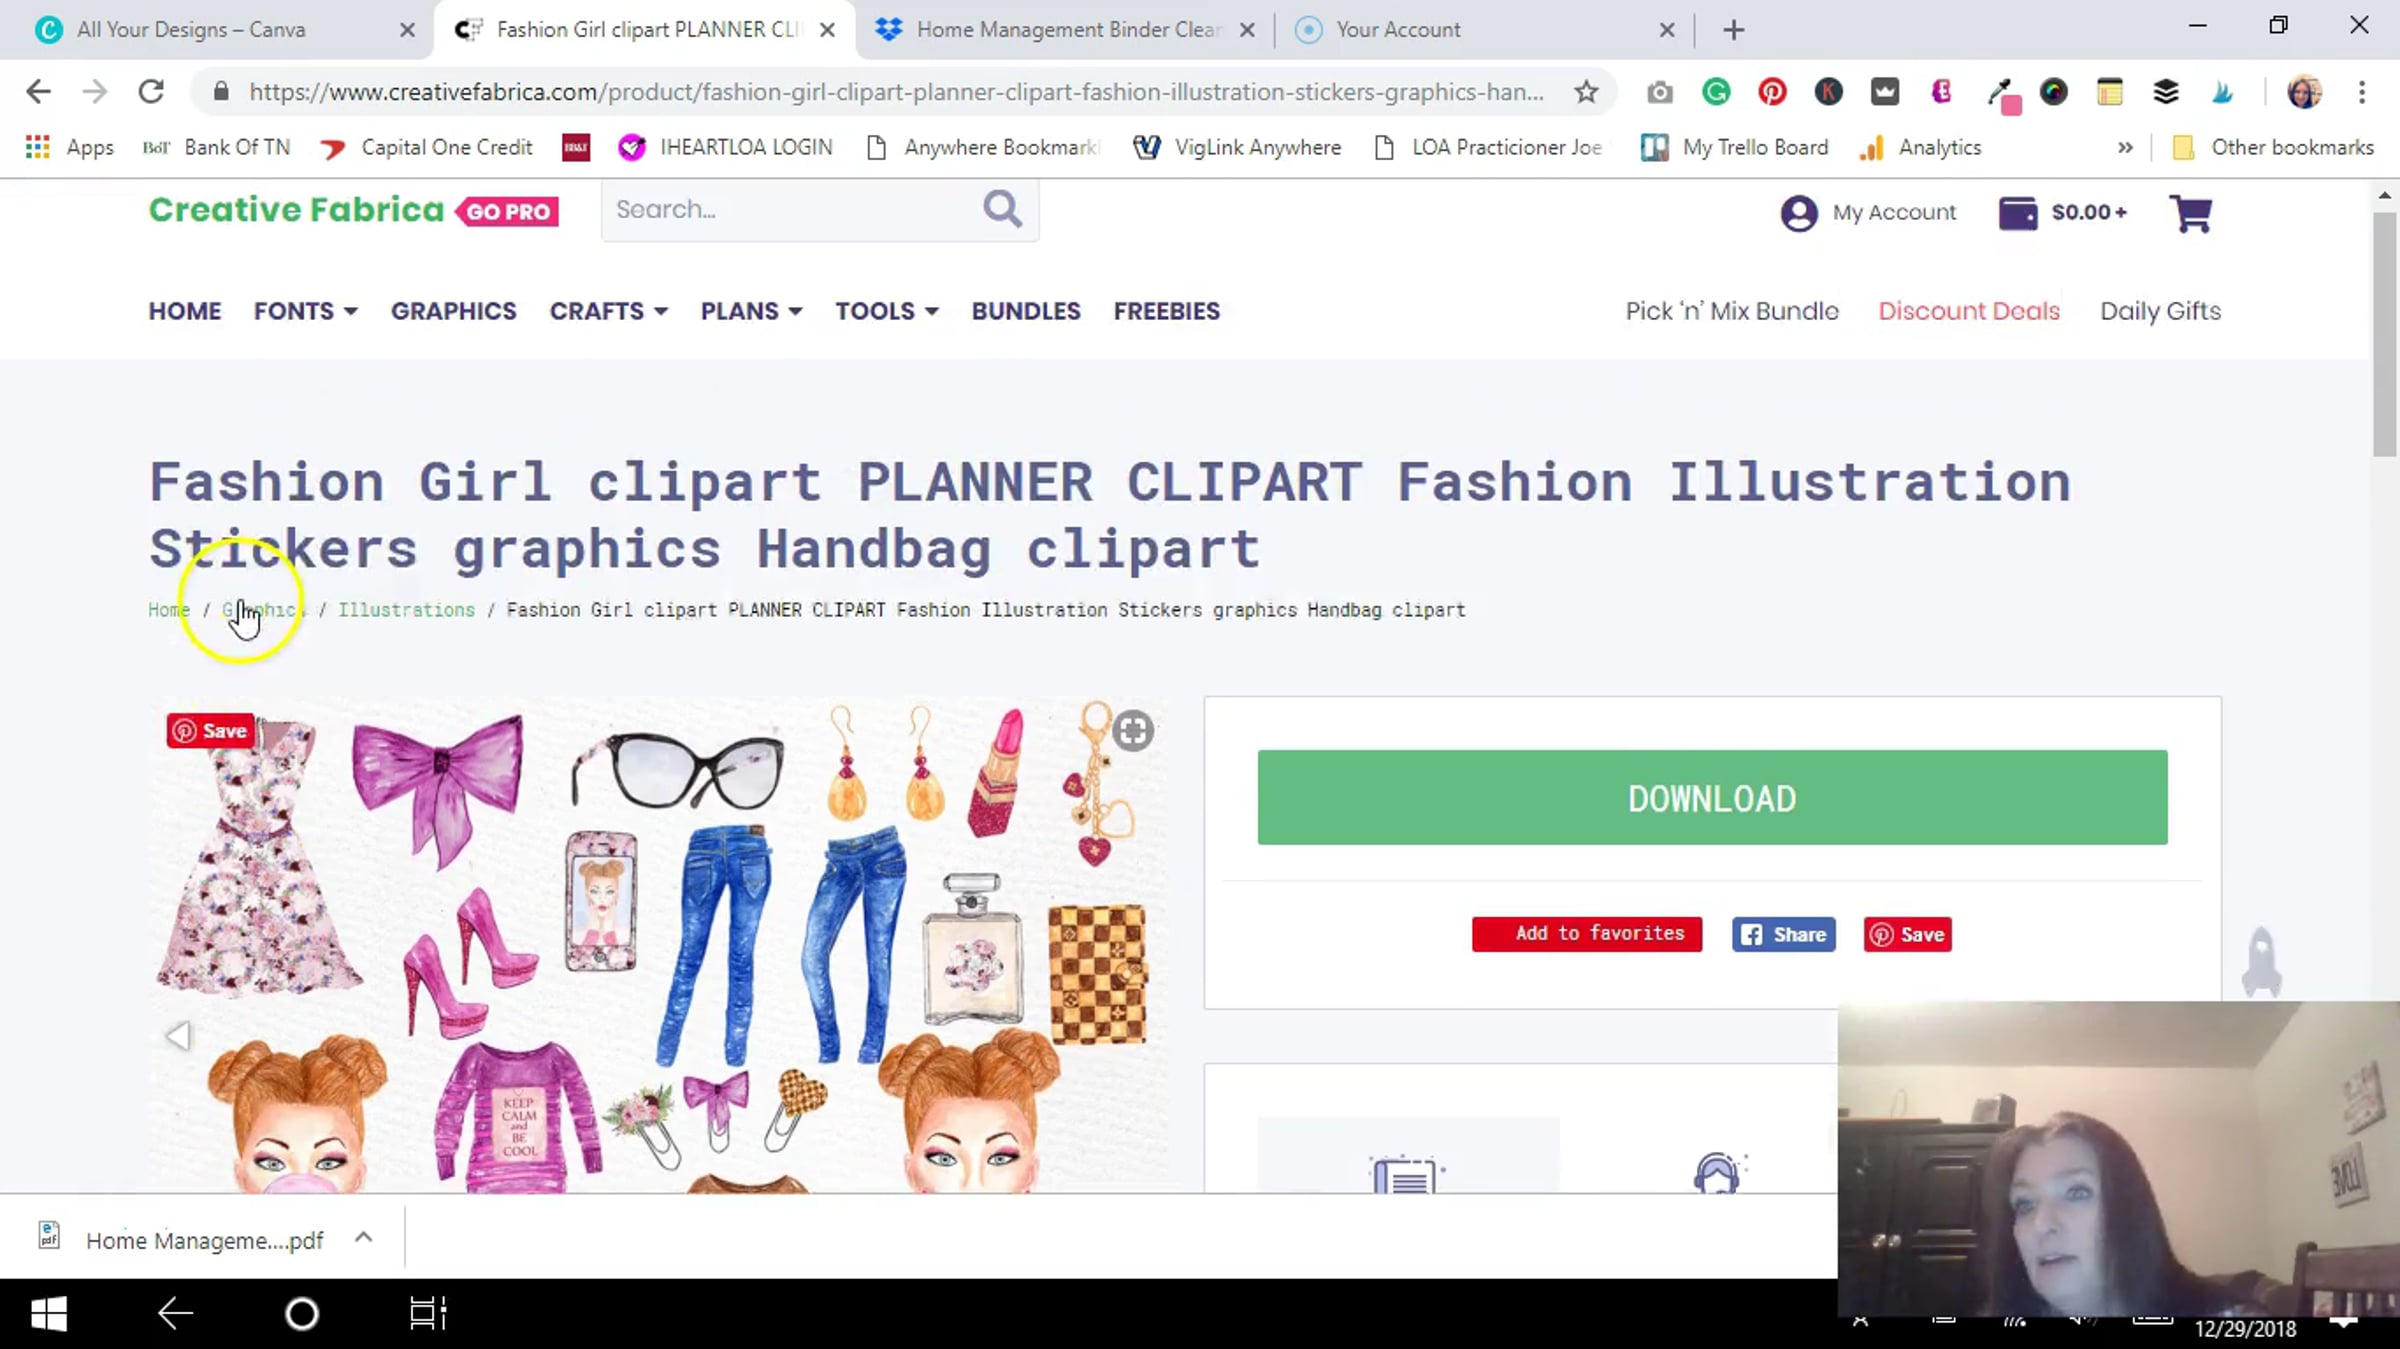Click the My Account avatar icon
2400x1349 pixels.
(1798, 213)
